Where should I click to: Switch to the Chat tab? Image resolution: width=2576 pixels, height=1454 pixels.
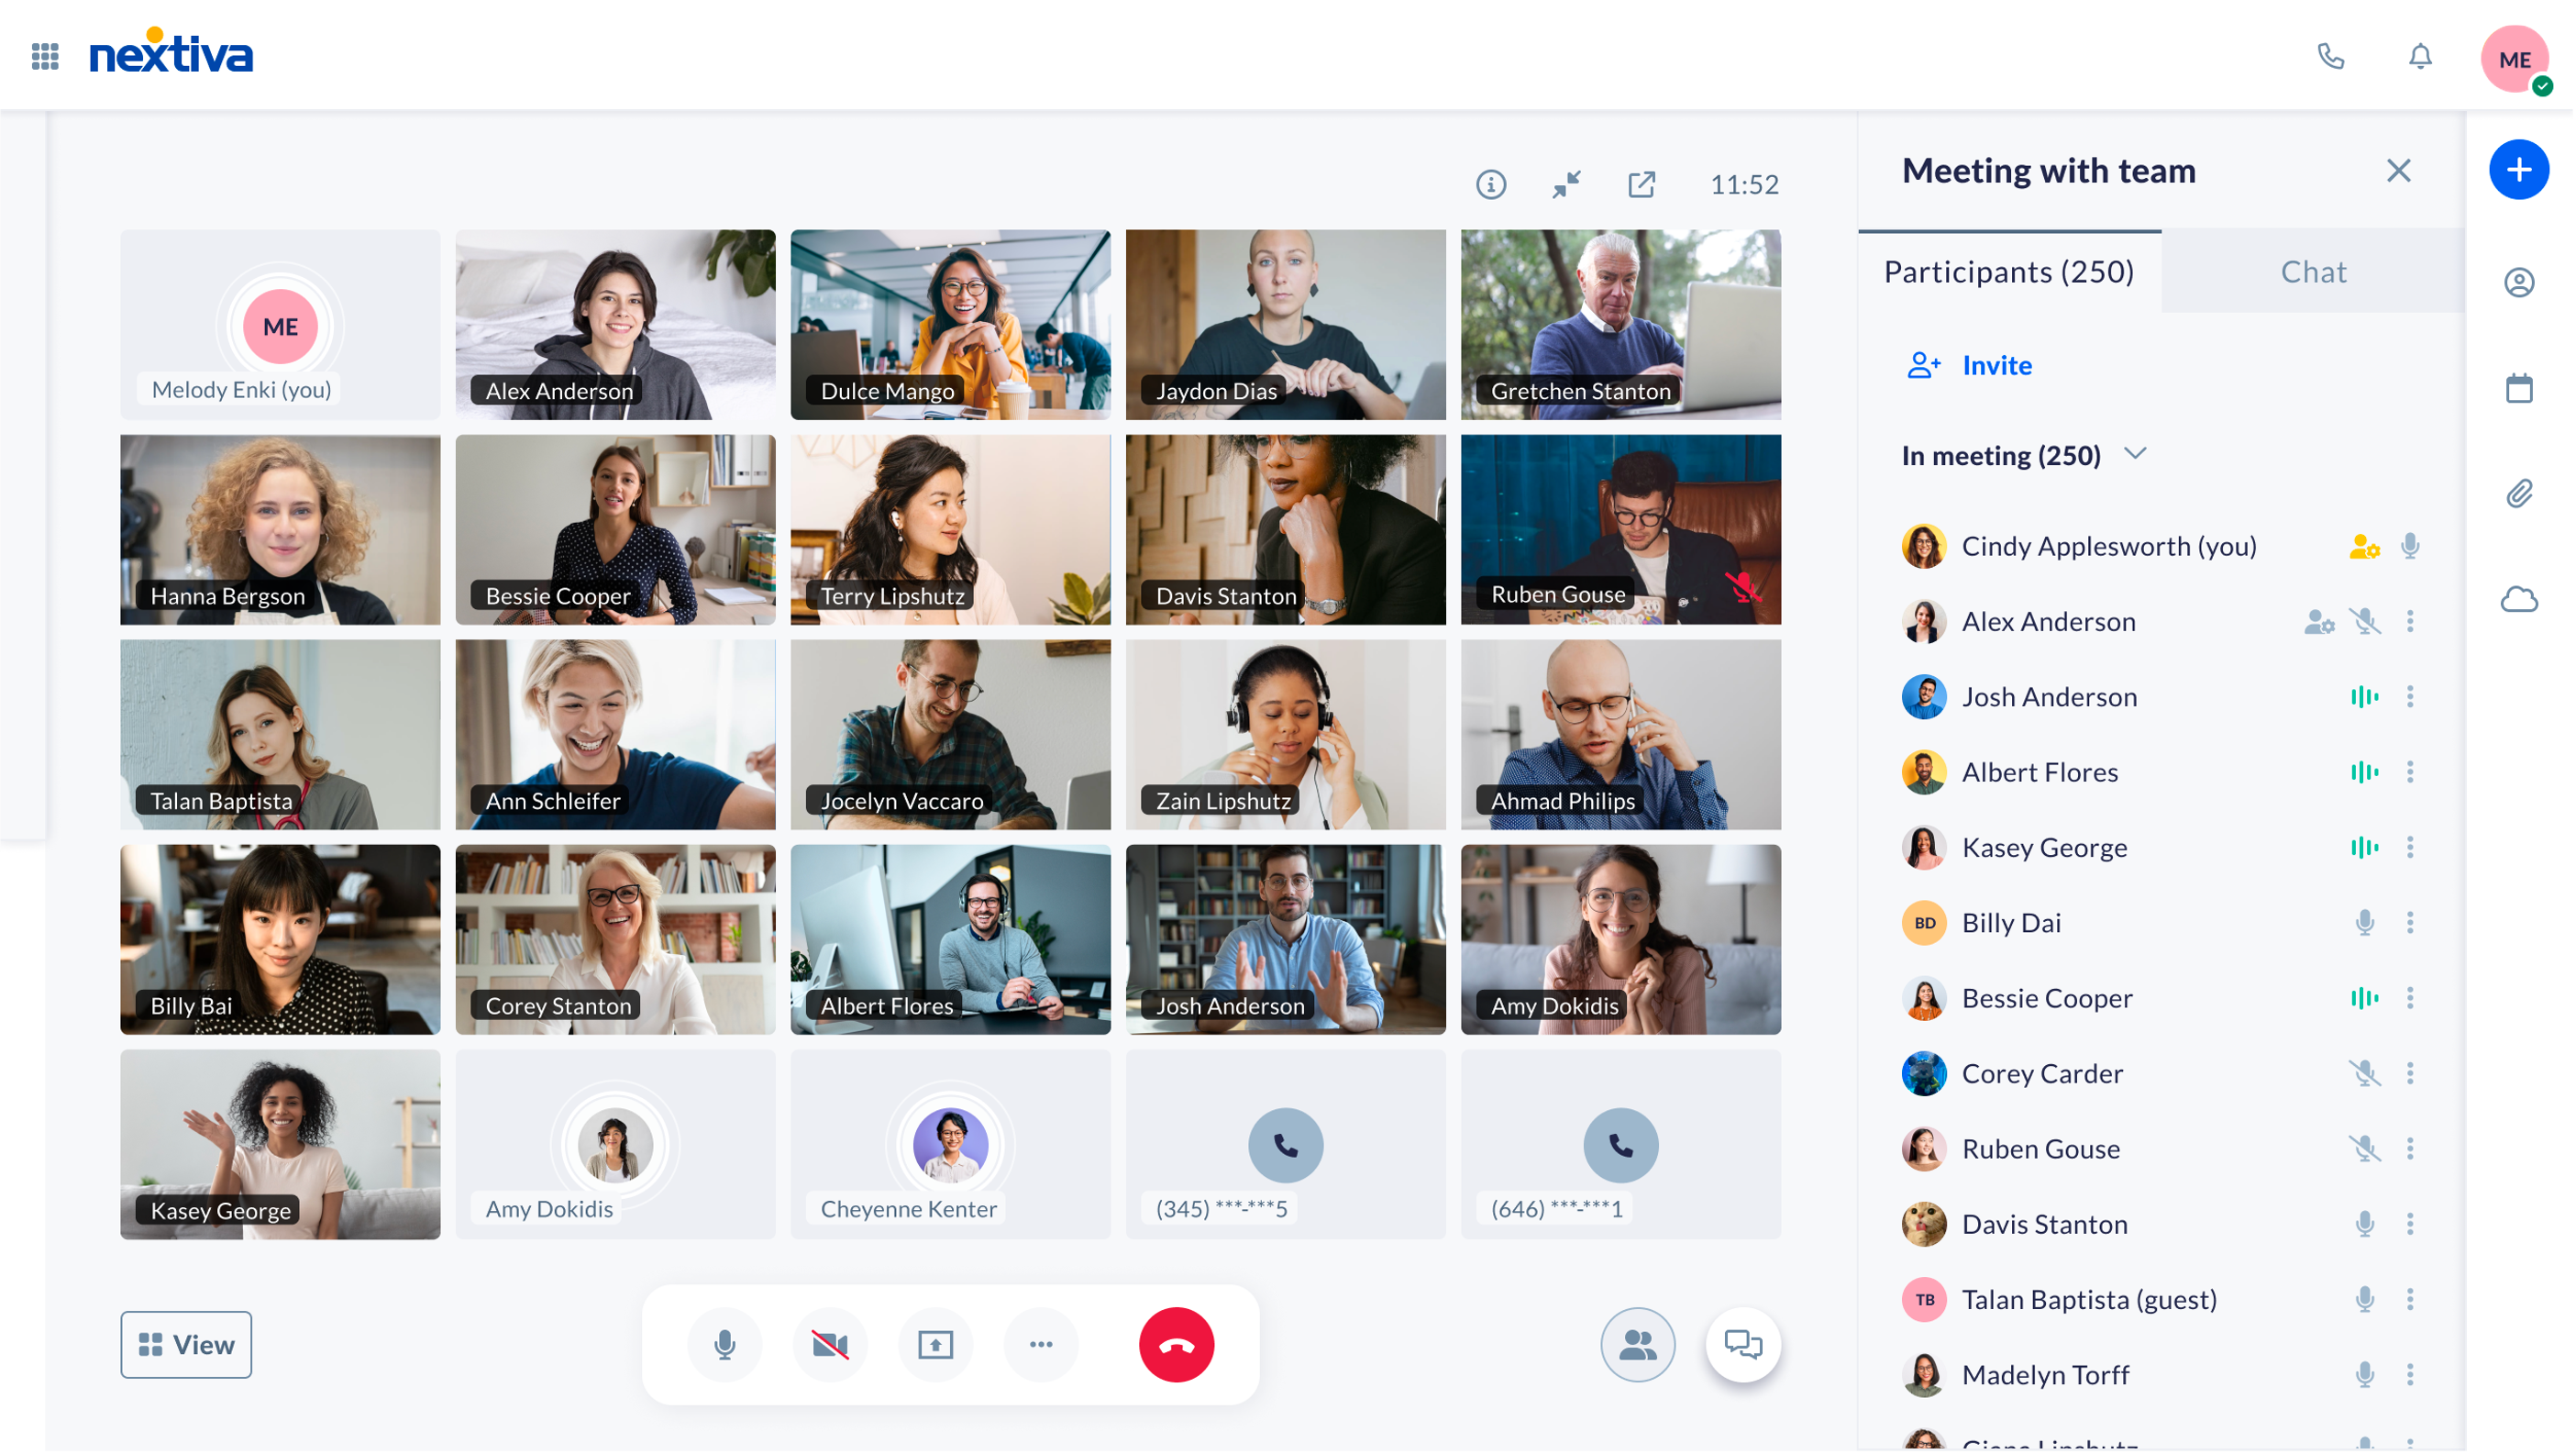(2313, 271)
